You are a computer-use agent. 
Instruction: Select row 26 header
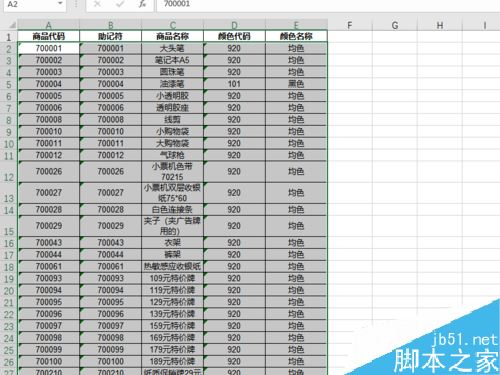click(x=9, y=362)
